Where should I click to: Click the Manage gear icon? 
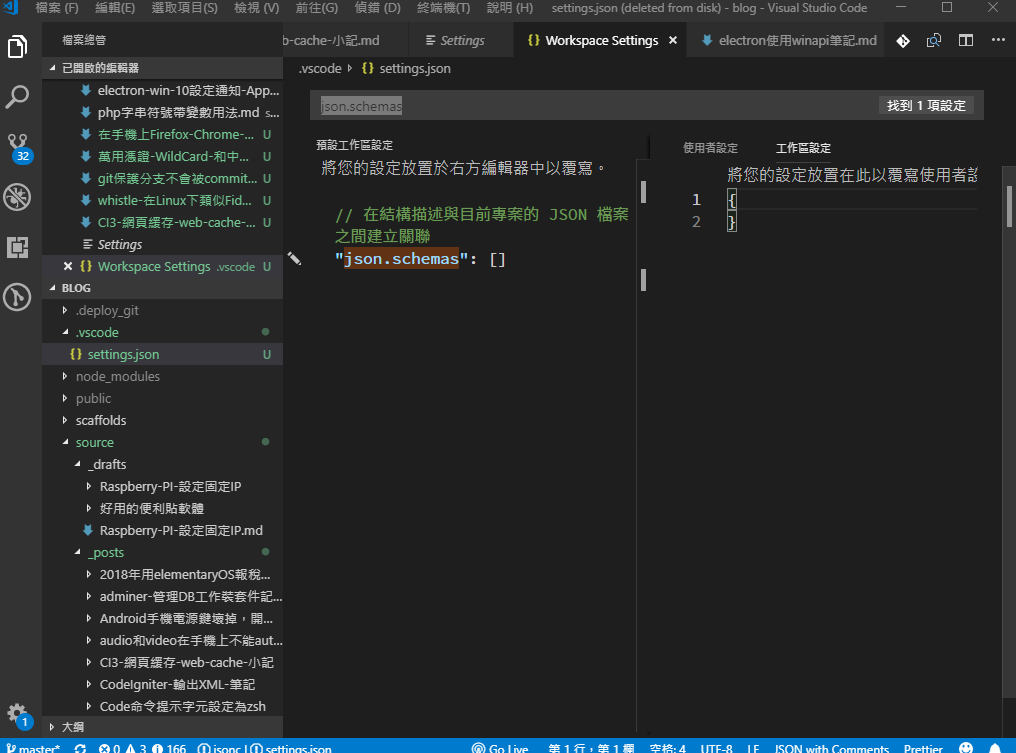pyautogui.click(x=17, y=713)
